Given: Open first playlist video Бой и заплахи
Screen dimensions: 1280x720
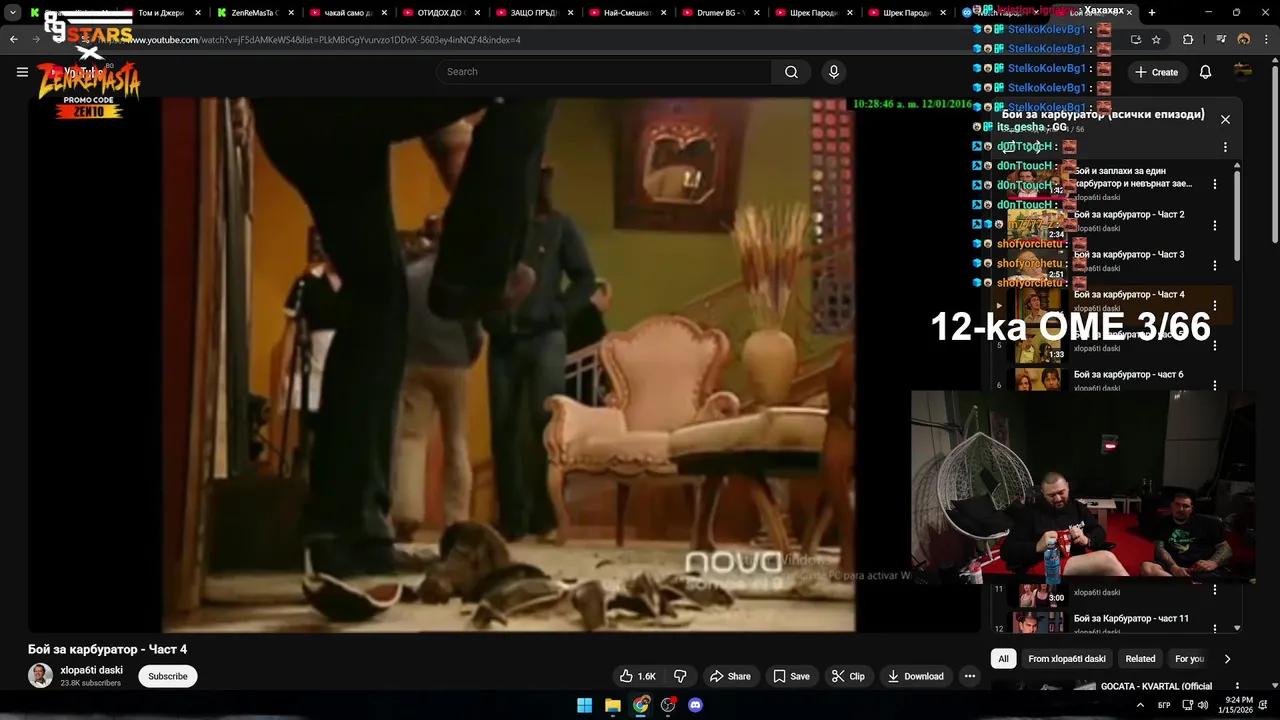Looking at the screenshot, I should pyautogui.click(x=1133, y=177).
